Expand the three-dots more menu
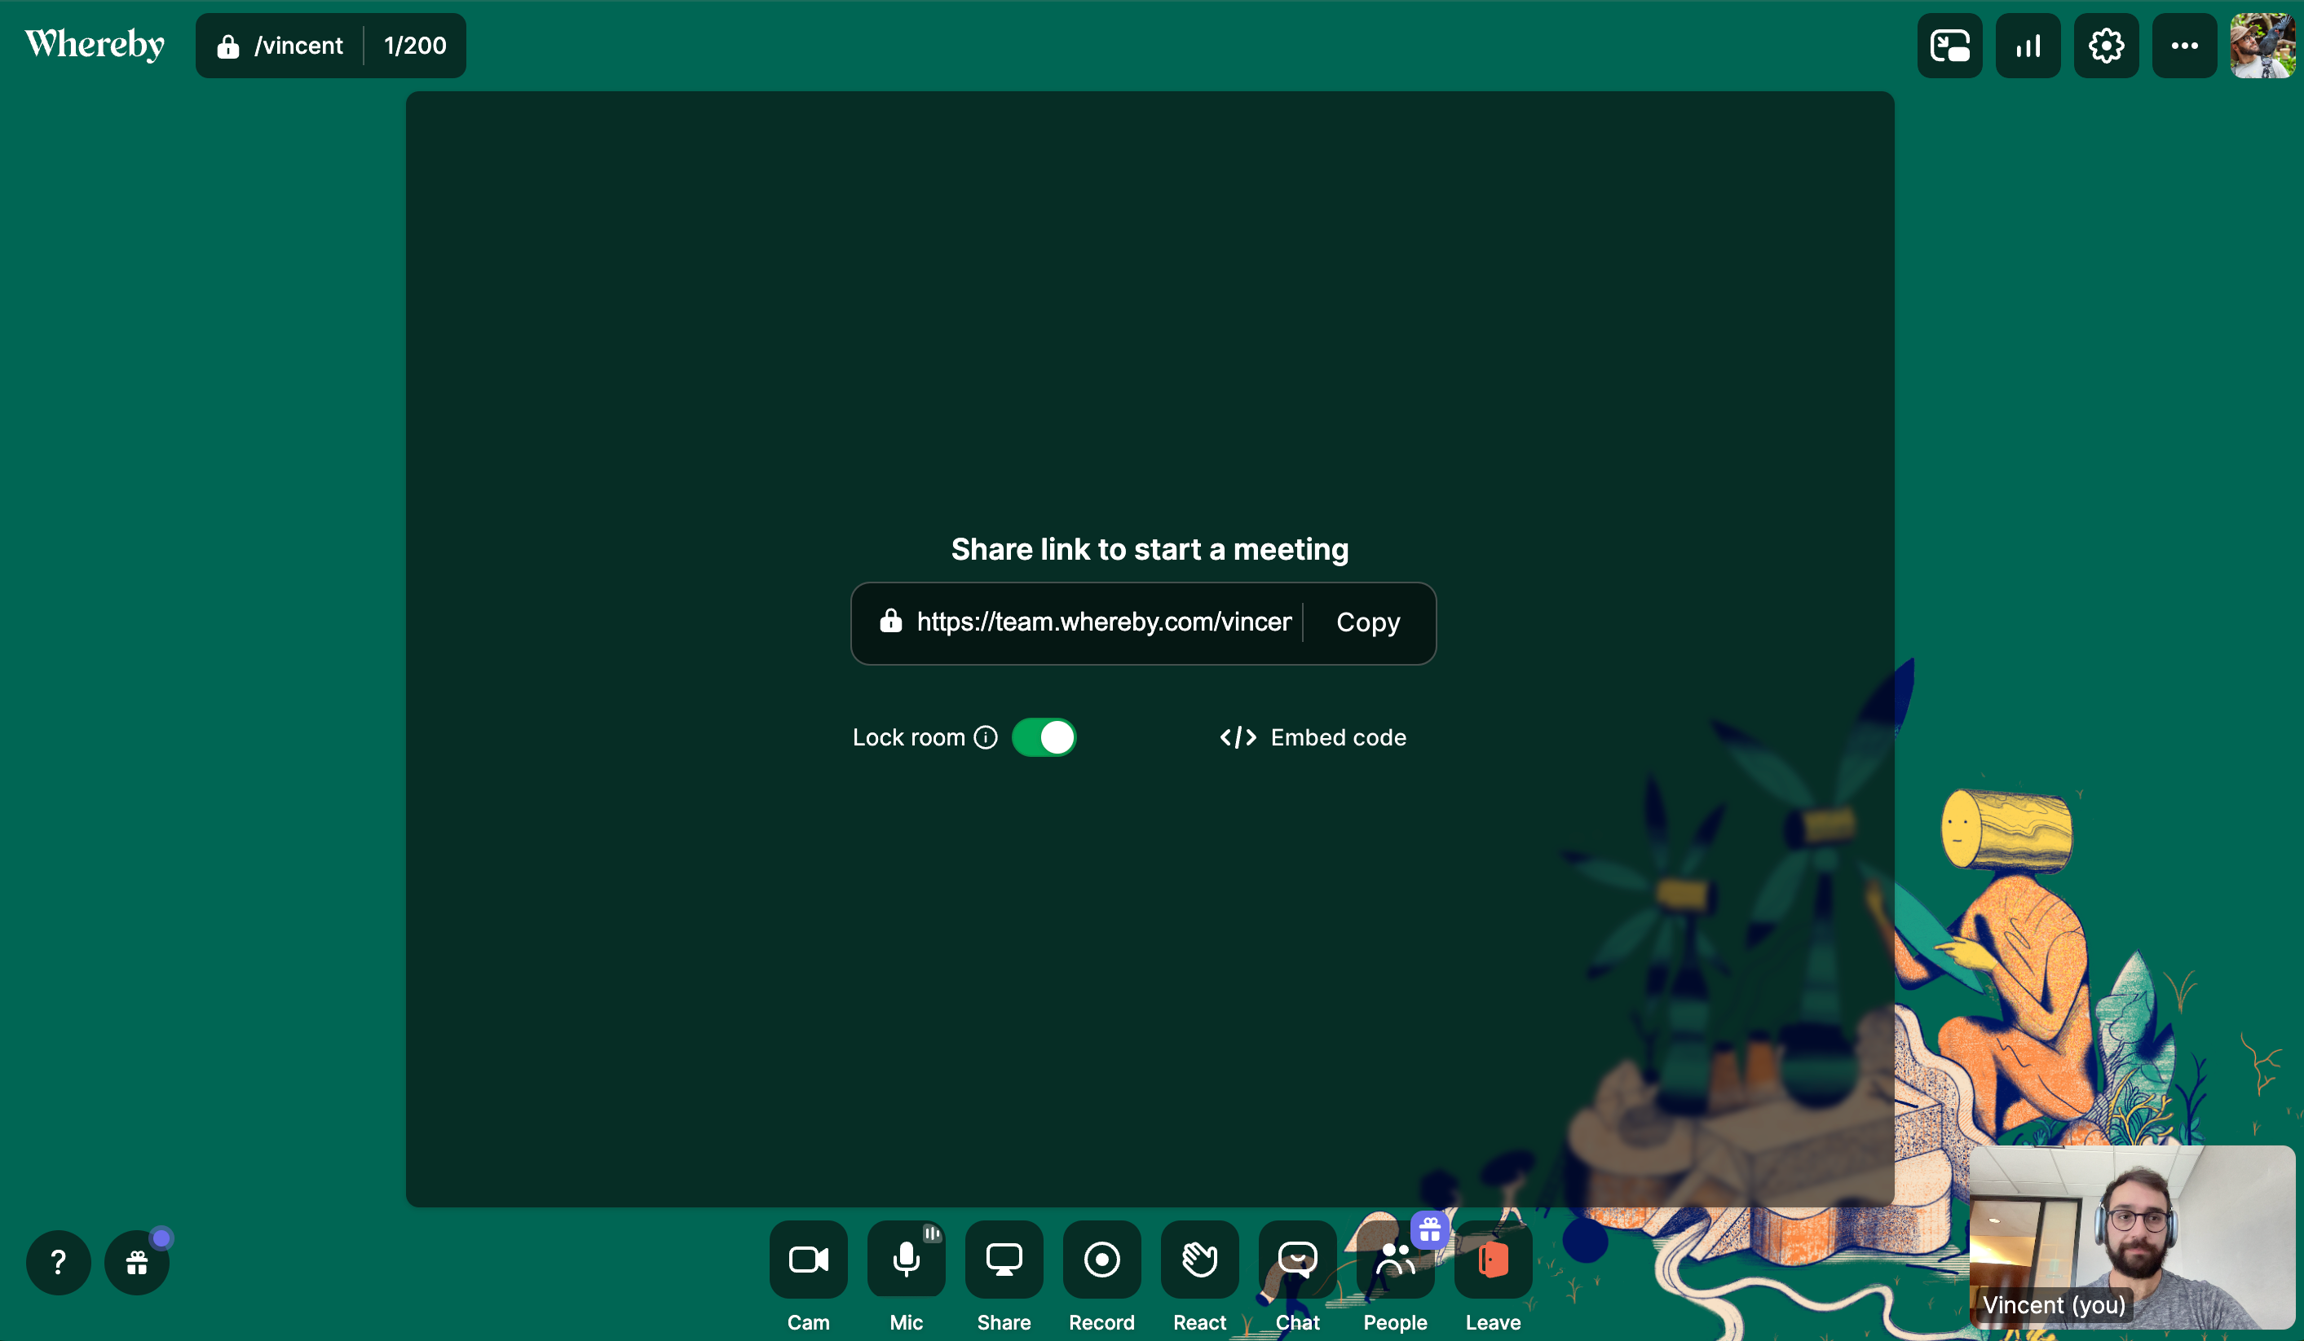The image size is (2304, 1341). (x=2184, y=46)
